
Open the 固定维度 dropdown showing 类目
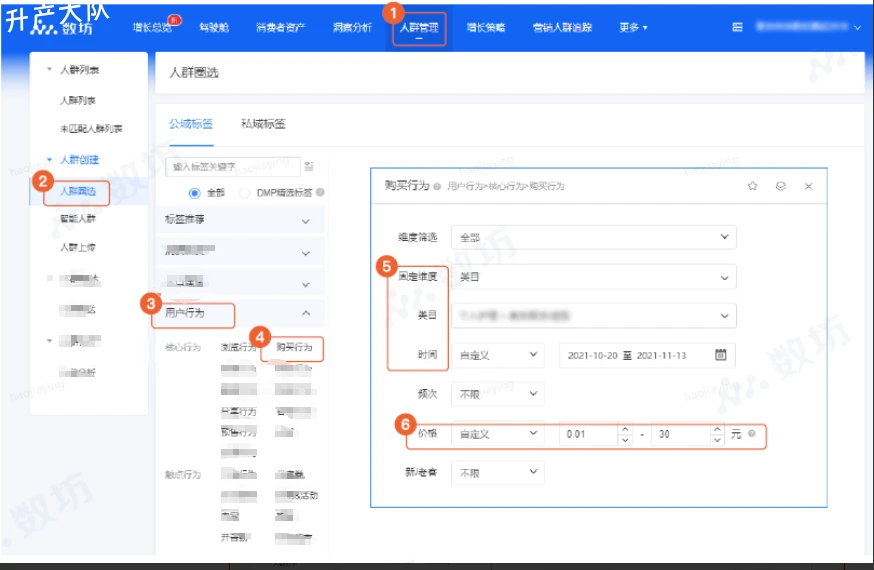click(x=594, y=277)
